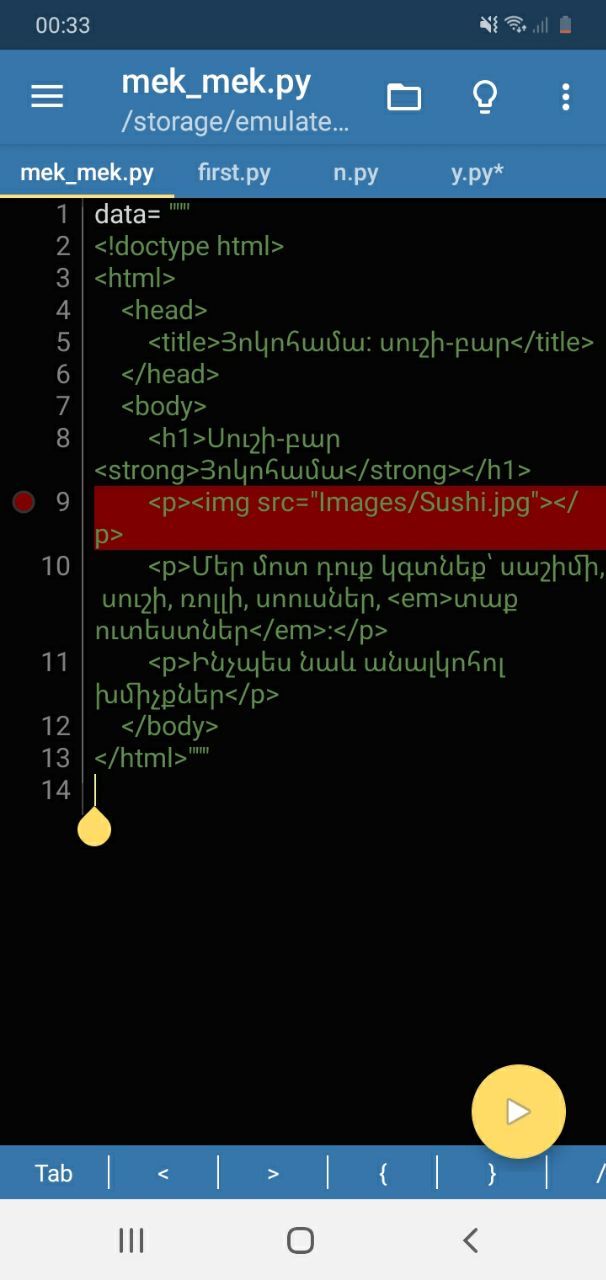Tap the Android back navigation button

pyautogui.click(x=471, y=1240)
